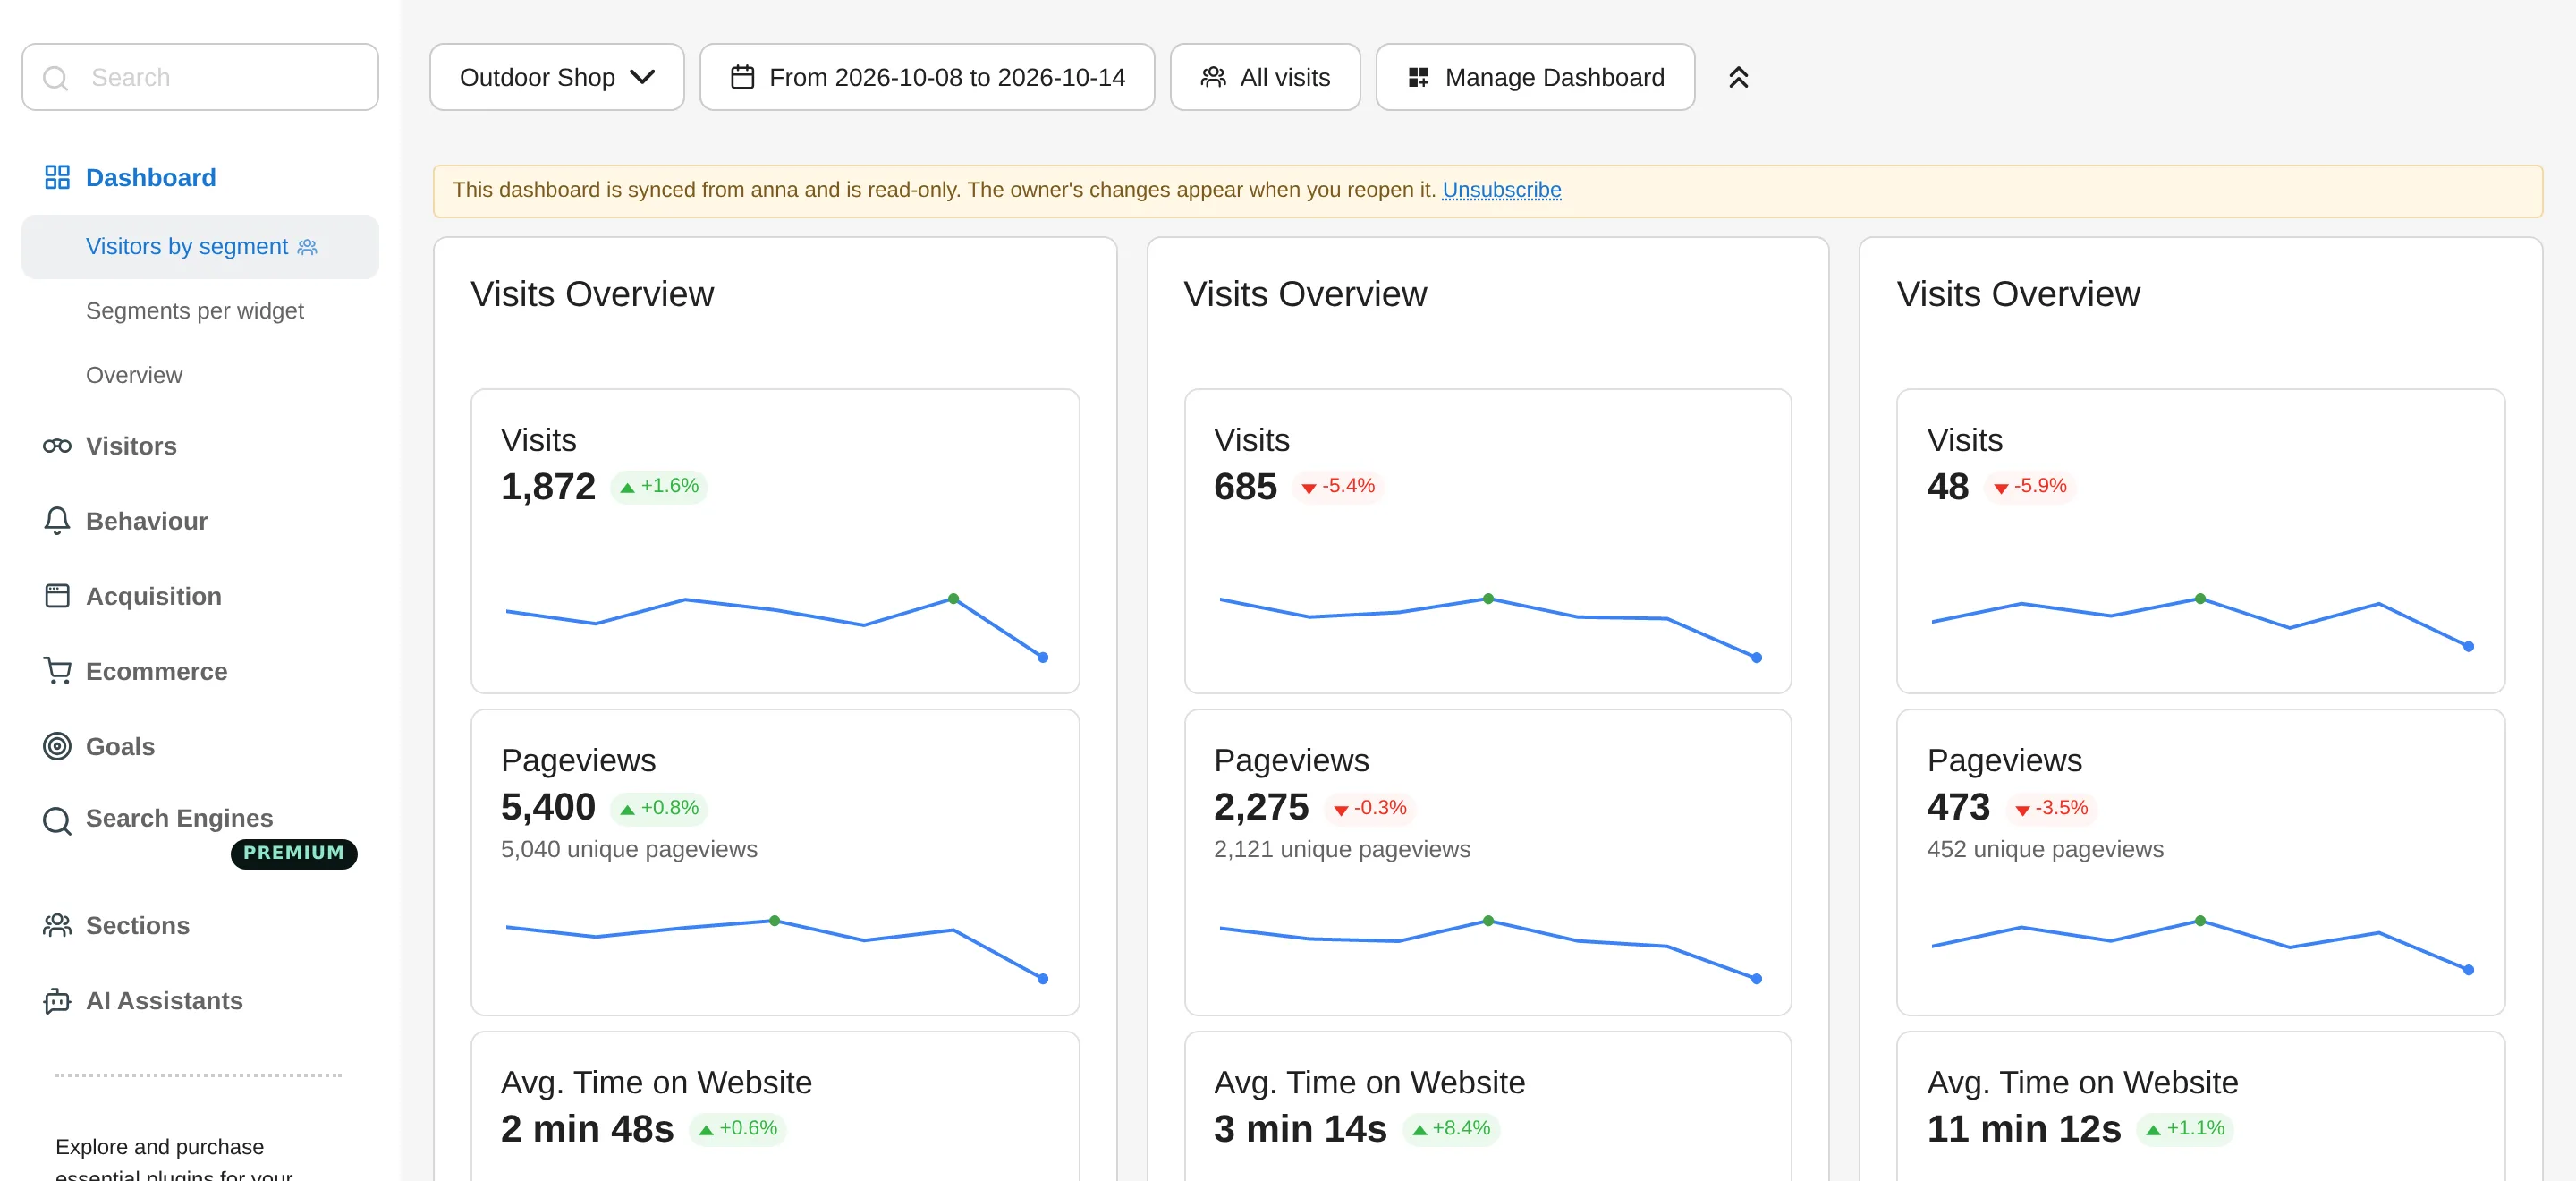Click the +1.1% change badge near 11 min 12s
Image resolution: width=2576 pixels, height=1181 pixels.
click(2185, 1128)
